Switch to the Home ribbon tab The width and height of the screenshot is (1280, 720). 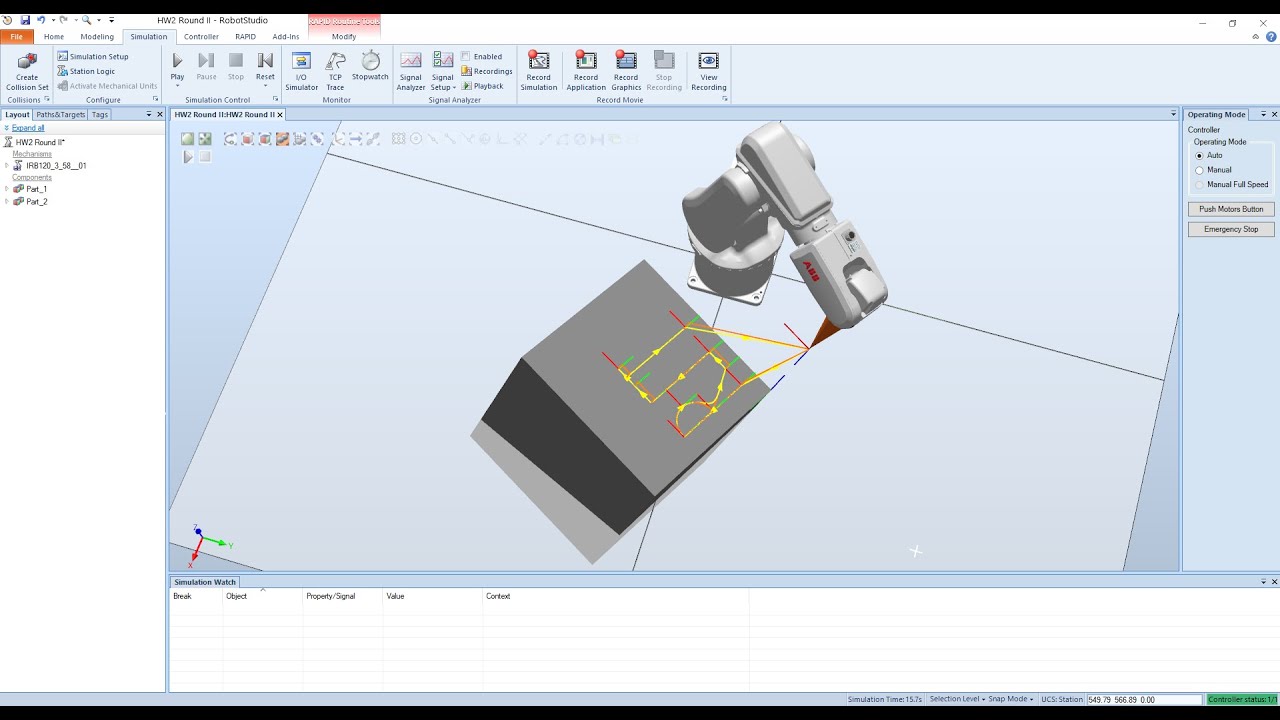[x=54, y=36]
